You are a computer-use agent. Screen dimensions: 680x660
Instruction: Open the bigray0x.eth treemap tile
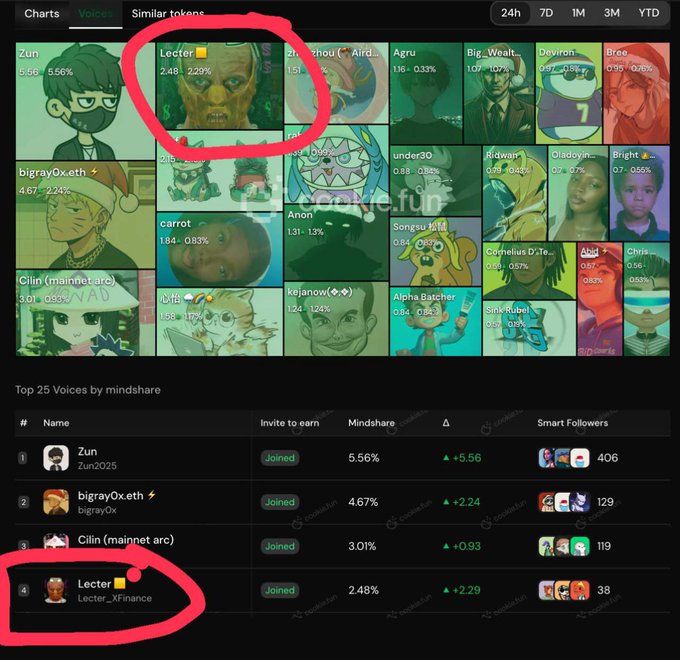coord(85,215)
